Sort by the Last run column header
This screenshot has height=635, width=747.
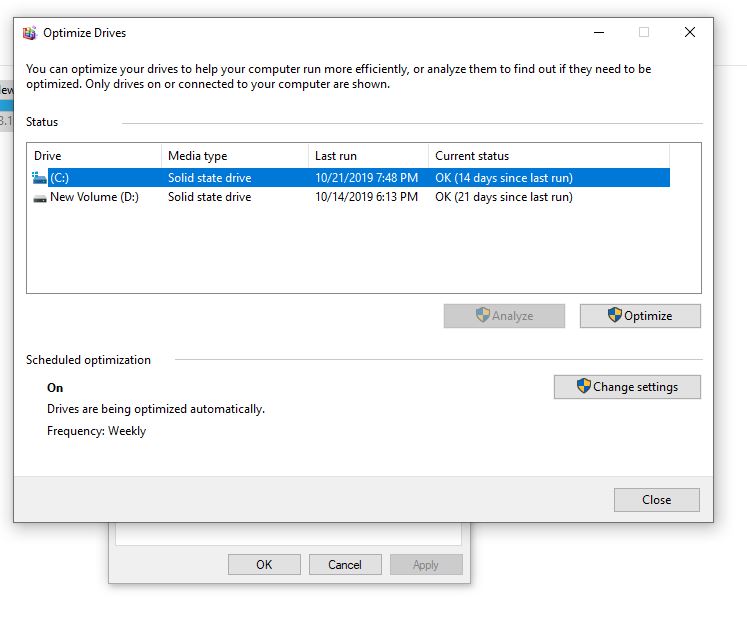pyautogui.click(x=367, y=156)
